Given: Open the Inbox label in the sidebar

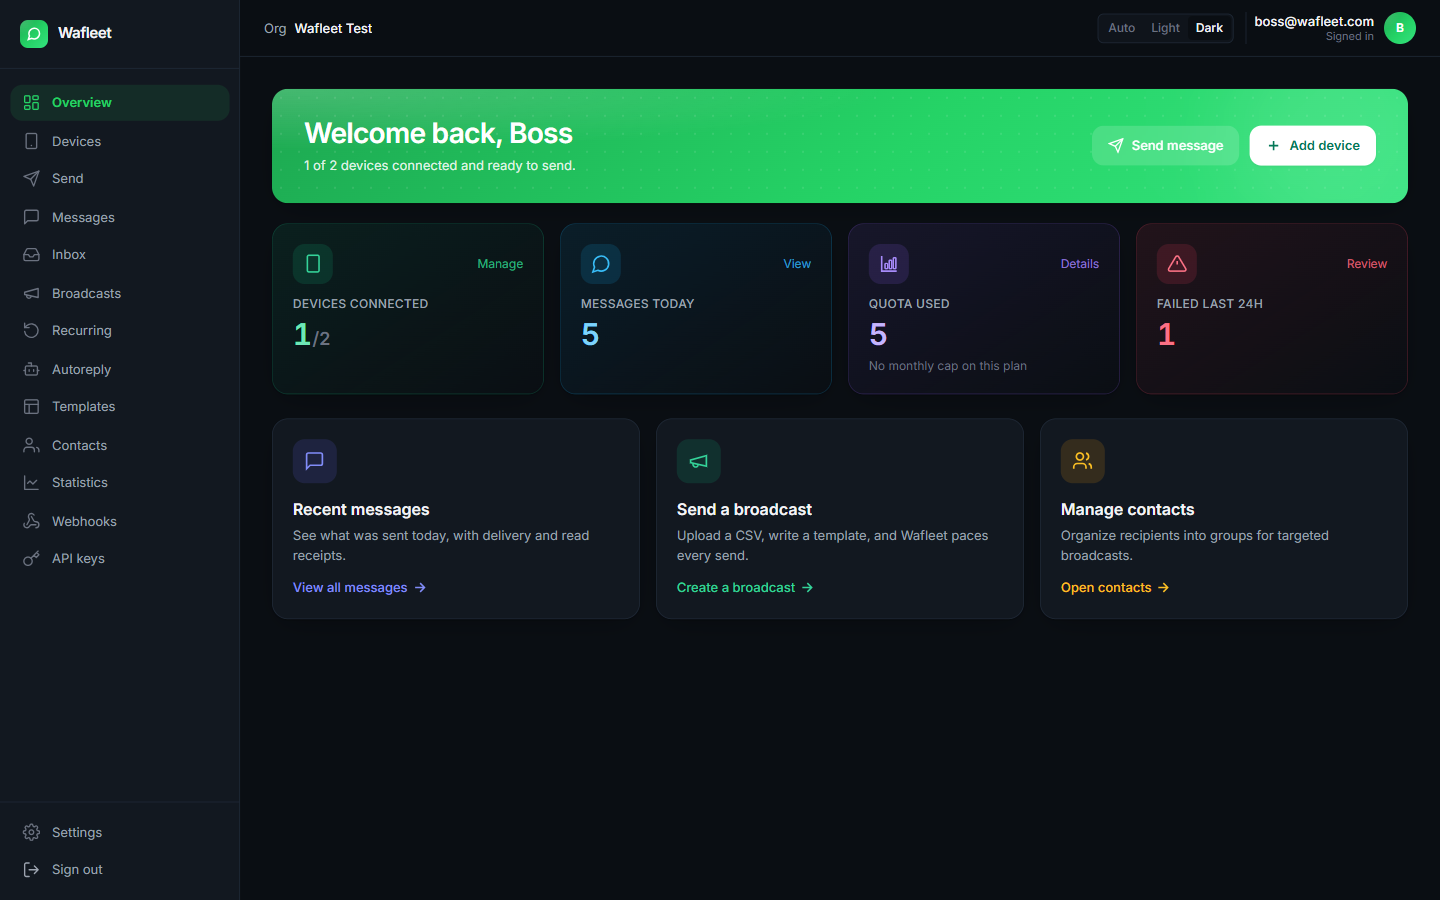Looking at the screenshot, I should click(x=69, y=255).
